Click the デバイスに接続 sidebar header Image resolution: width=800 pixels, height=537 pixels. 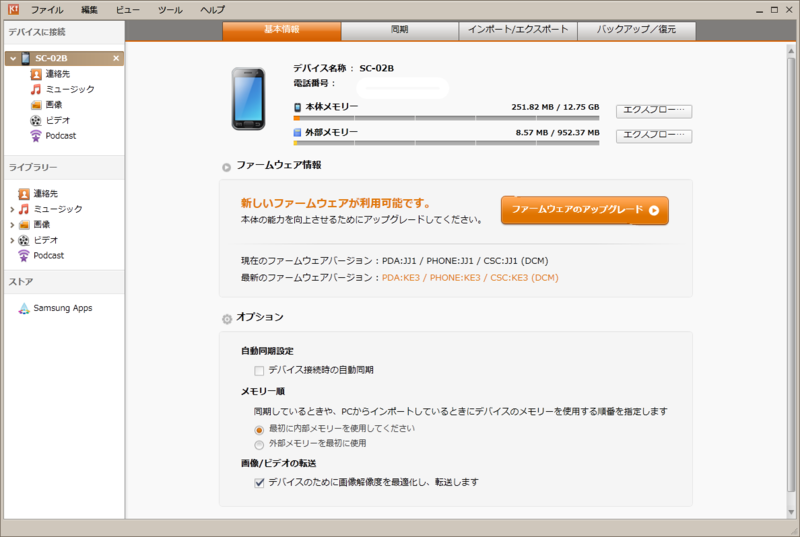point(64,32)
